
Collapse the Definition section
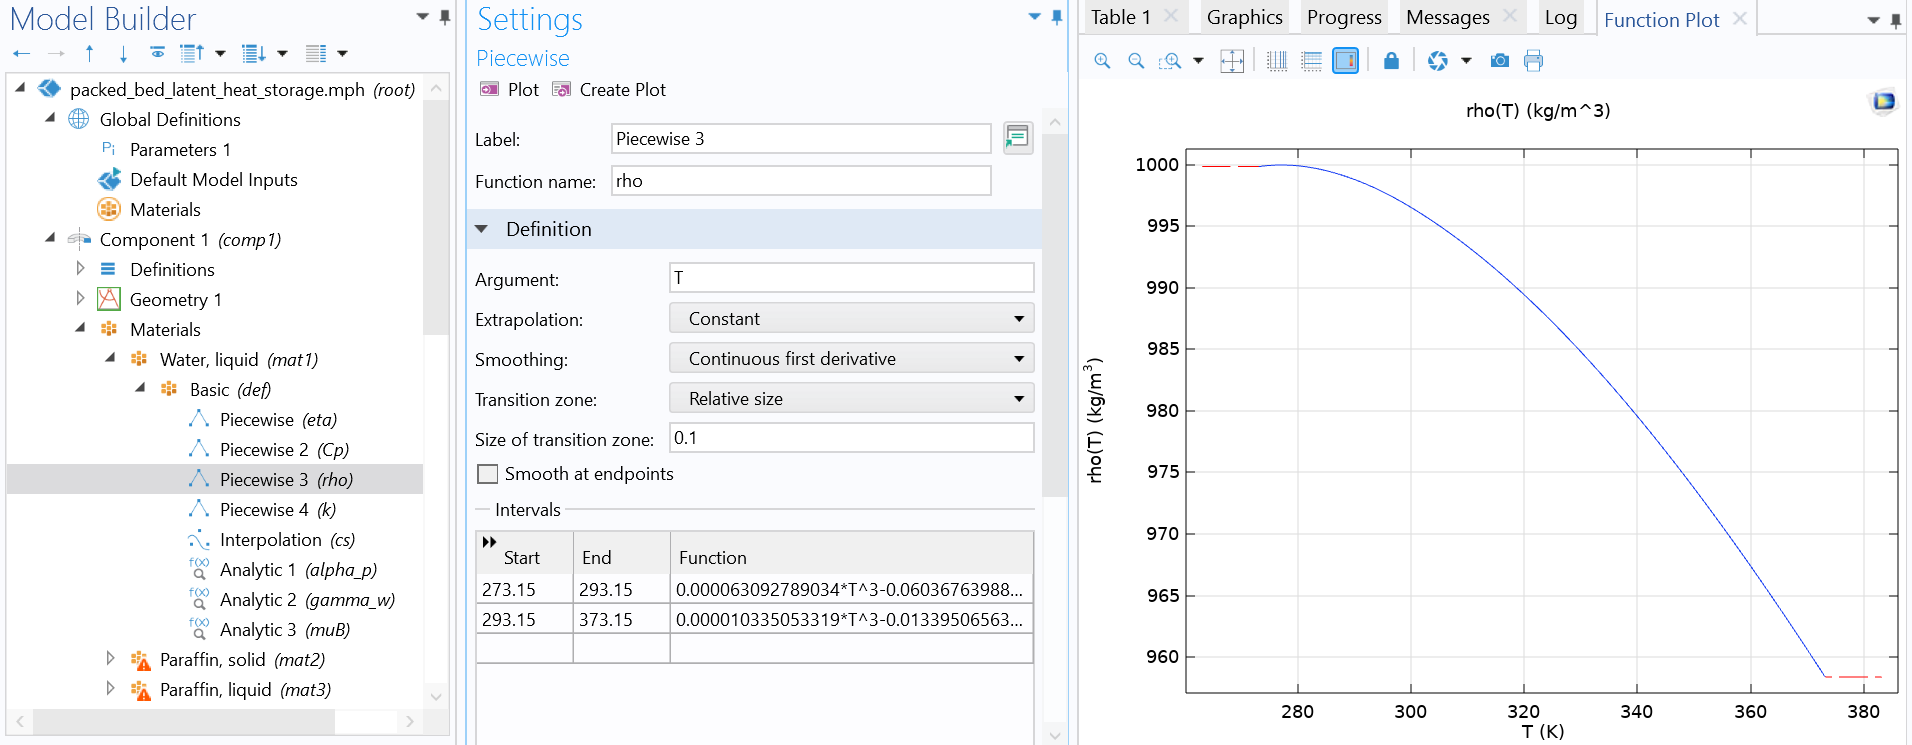point(482,229)
